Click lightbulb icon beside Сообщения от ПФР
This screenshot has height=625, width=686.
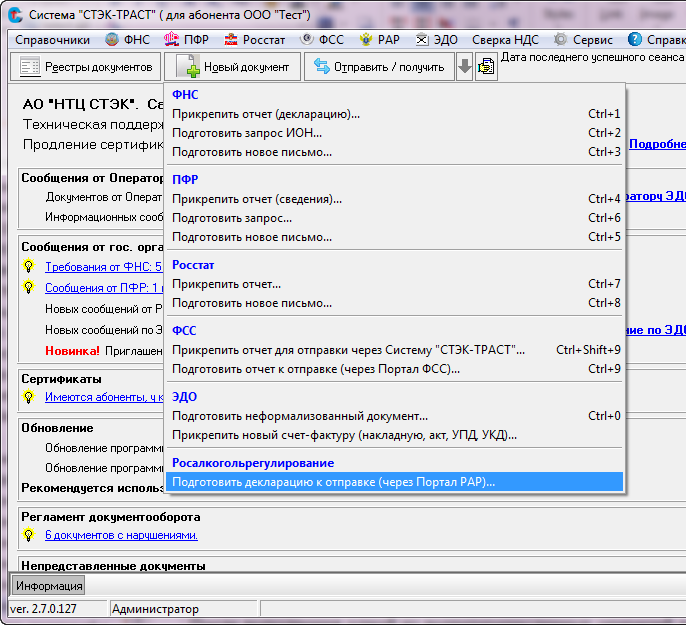click(x=28, y=287)
